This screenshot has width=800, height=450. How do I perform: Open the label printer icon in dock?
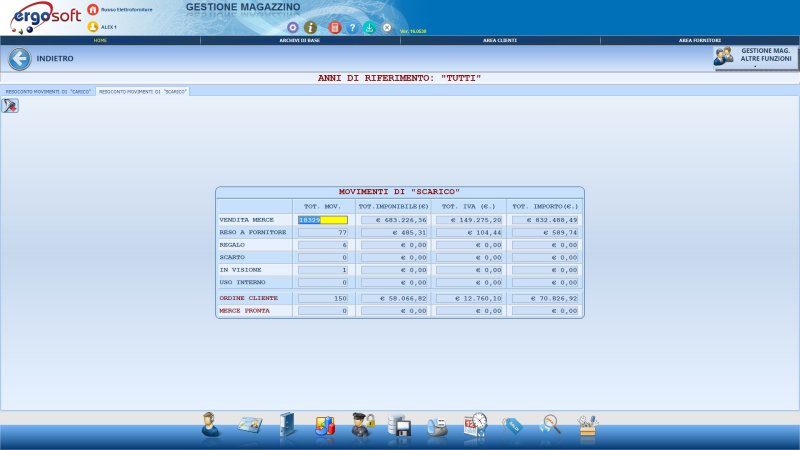437,427
